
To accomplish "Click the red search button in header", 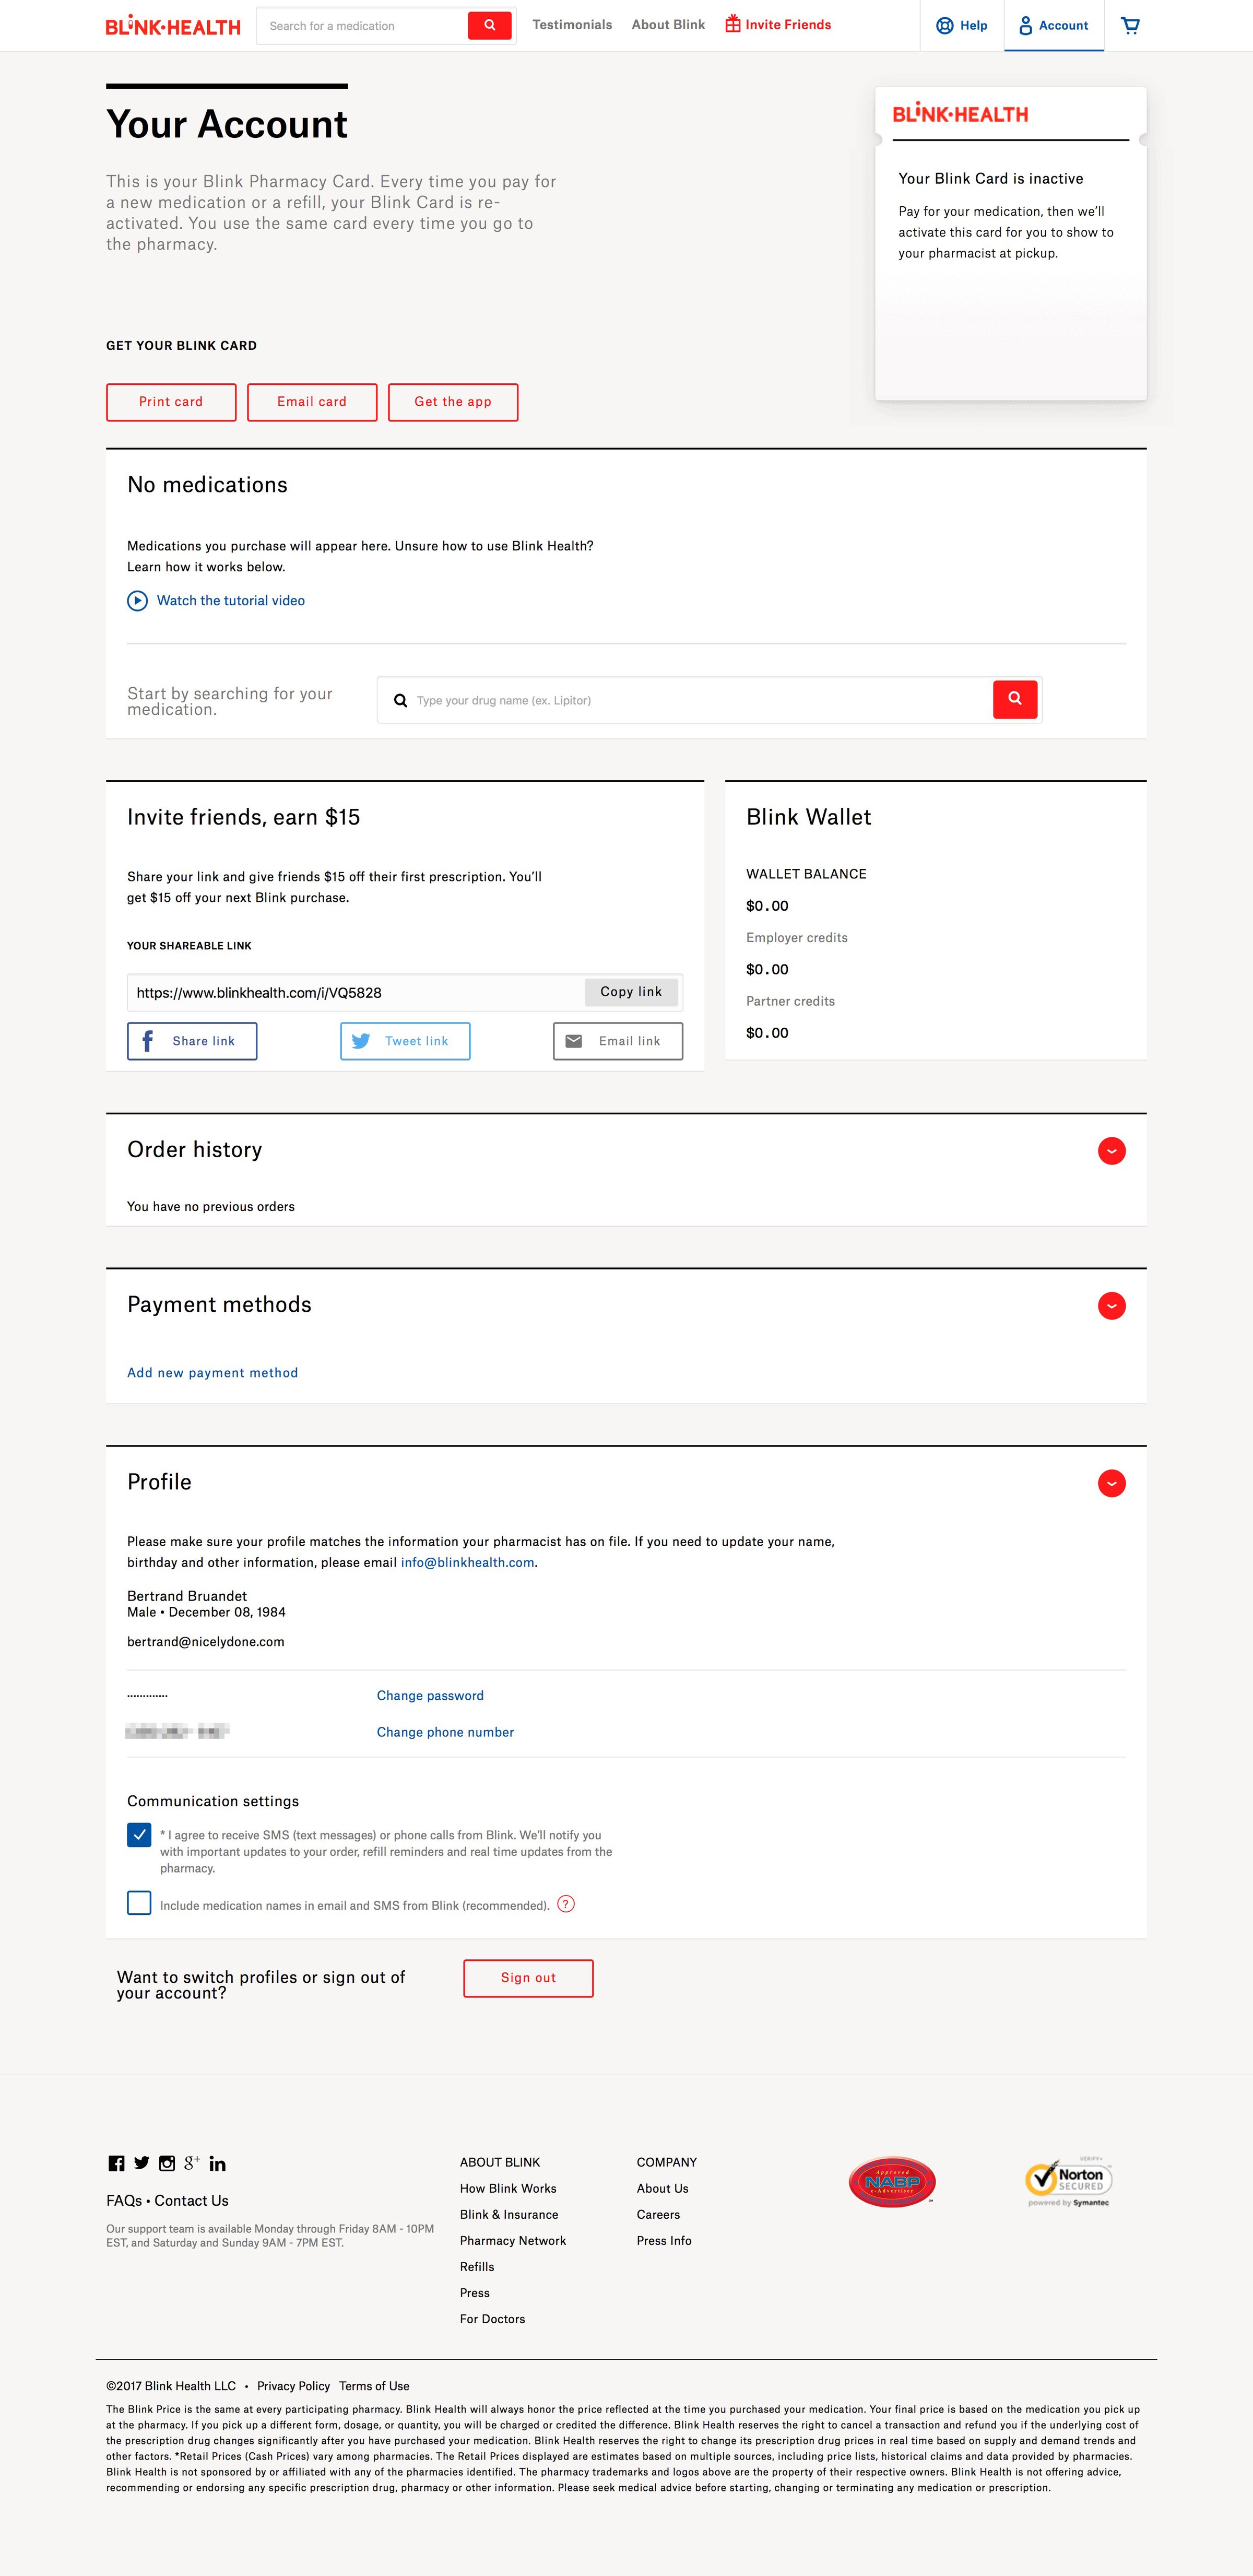I will point(489,25).
